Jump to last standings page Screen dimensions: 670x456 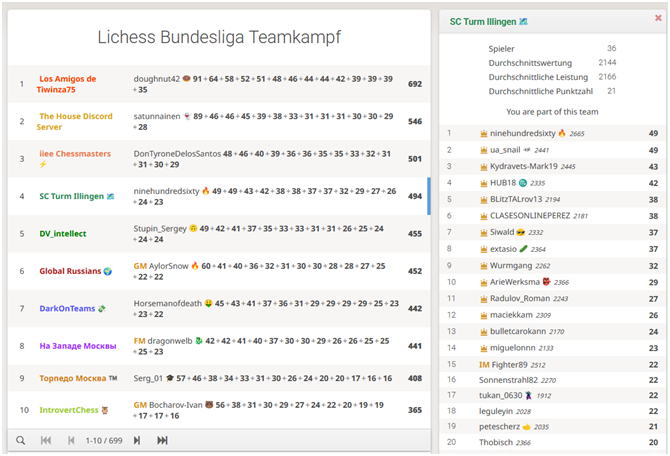[162, 440]
